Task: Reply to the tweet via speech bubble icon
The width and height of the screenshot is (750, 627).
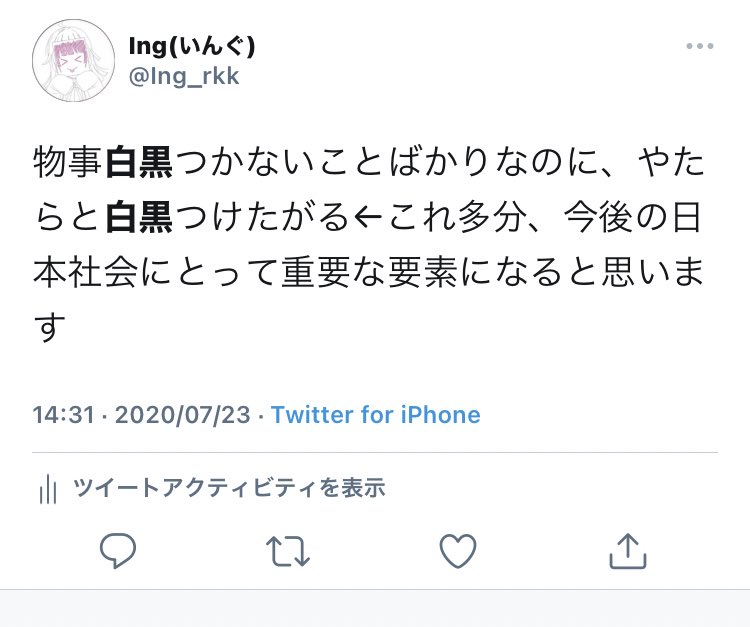Action: [117, 549]
